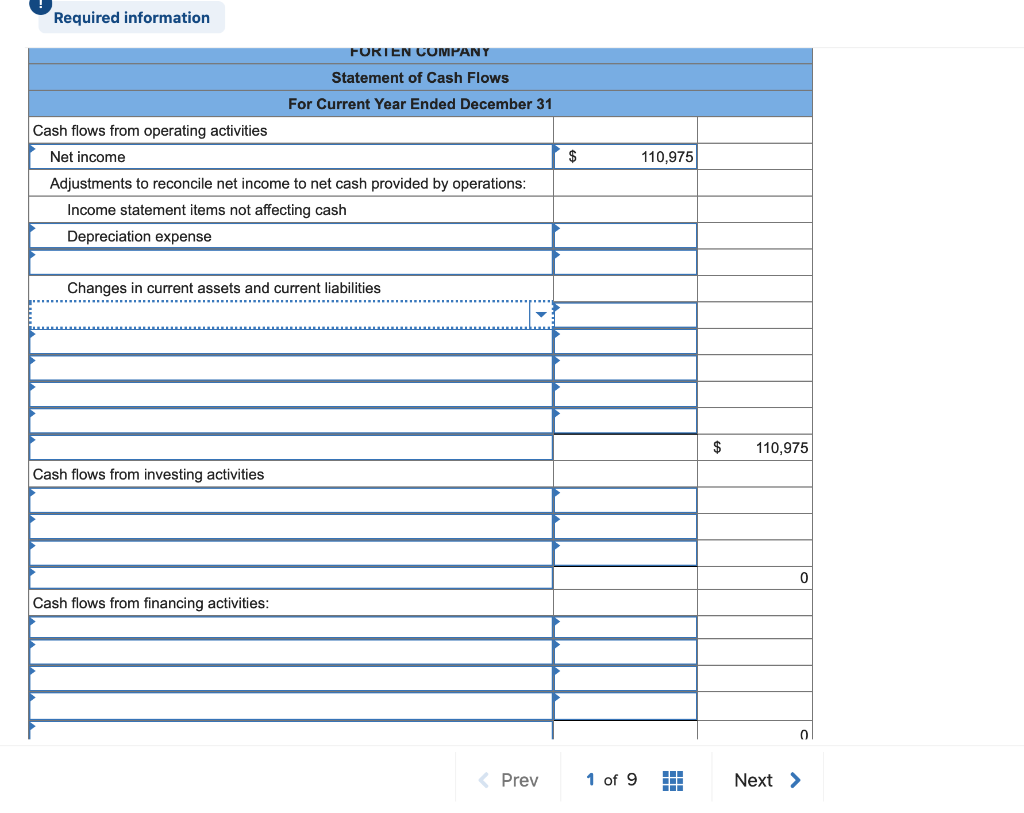Go back with the Prev button

[508, 780]
